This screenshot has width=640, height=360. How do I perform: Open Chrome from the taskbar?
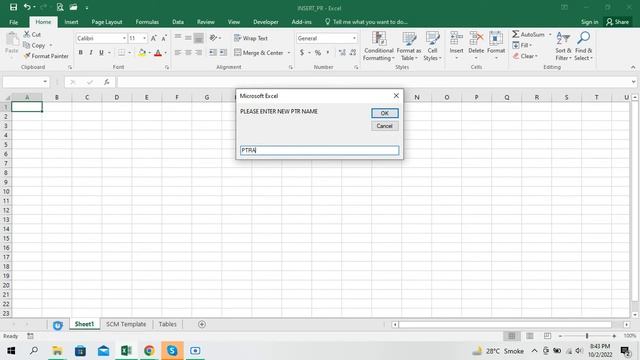tap(149, 351)
